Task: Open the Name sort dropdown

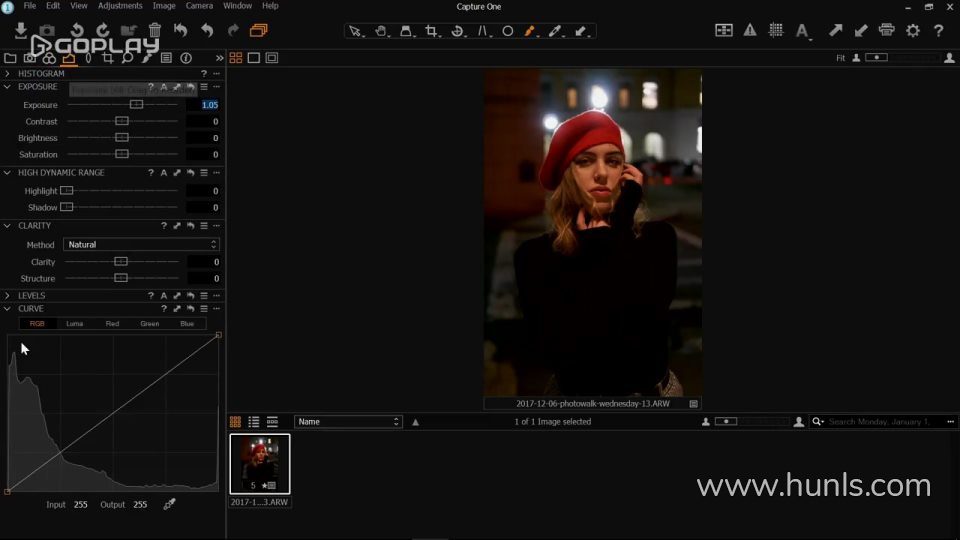Action: pos(348,422)
